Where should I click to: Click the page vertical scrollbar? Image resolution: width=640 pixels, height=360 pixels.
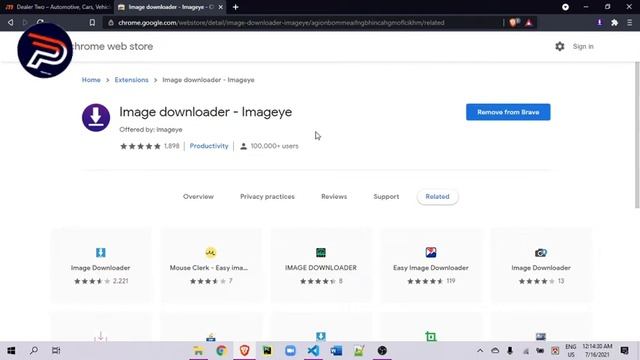637,135
